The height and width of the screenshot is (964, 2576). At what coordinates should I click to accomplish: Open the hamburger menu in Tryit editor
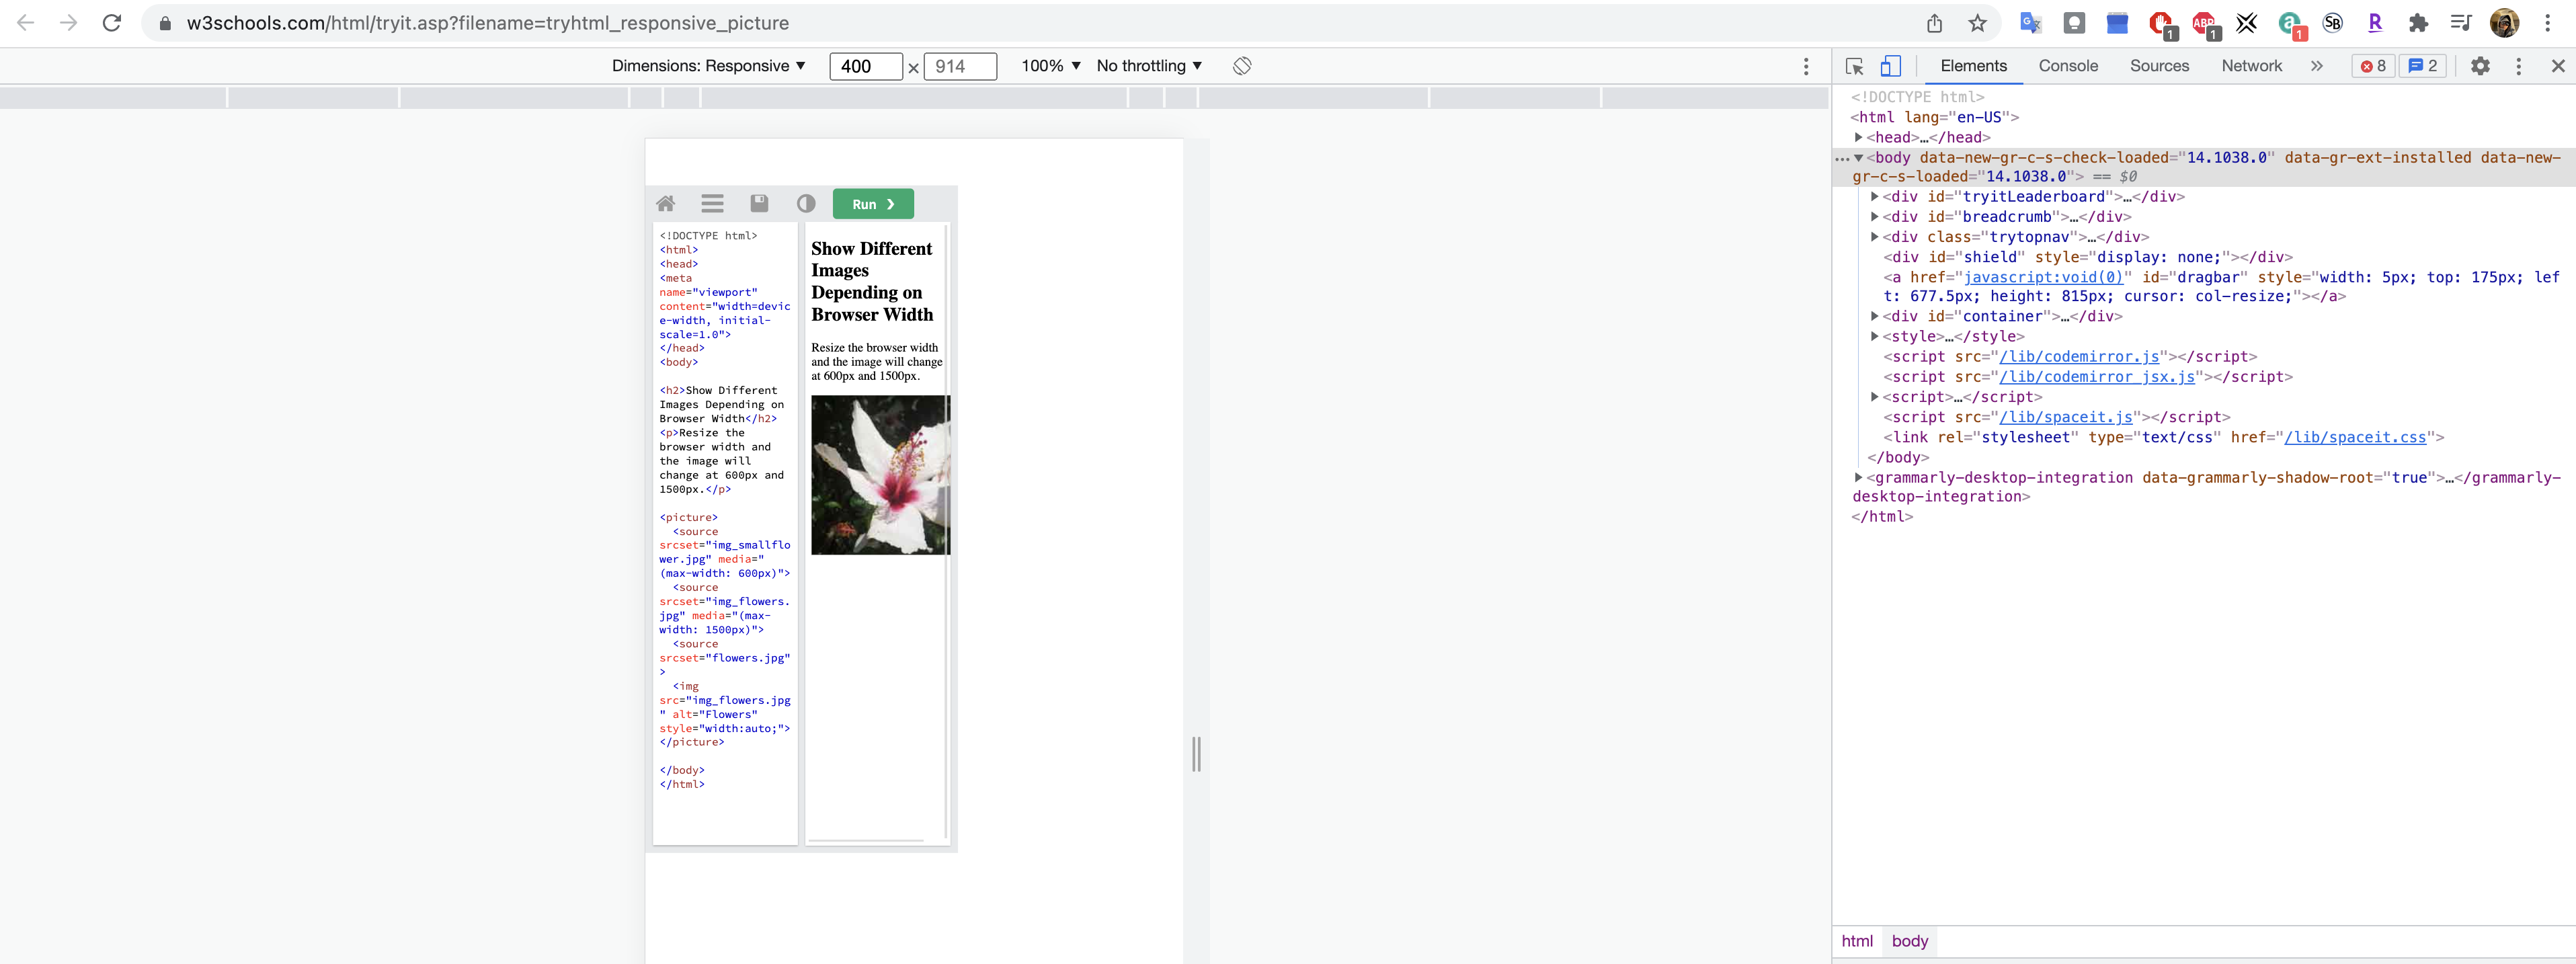pos(712,204)
